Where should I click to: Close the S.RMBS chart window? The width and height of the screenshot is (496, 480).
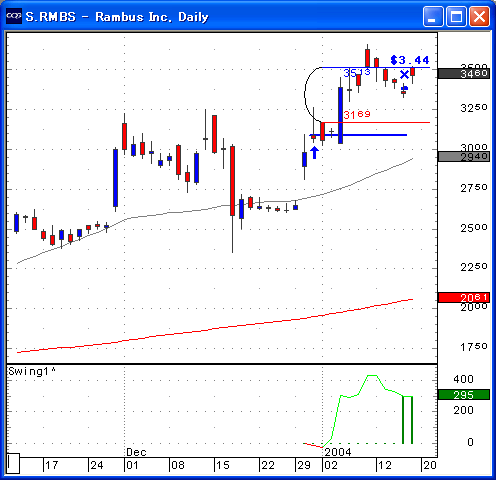click(479, 16)
